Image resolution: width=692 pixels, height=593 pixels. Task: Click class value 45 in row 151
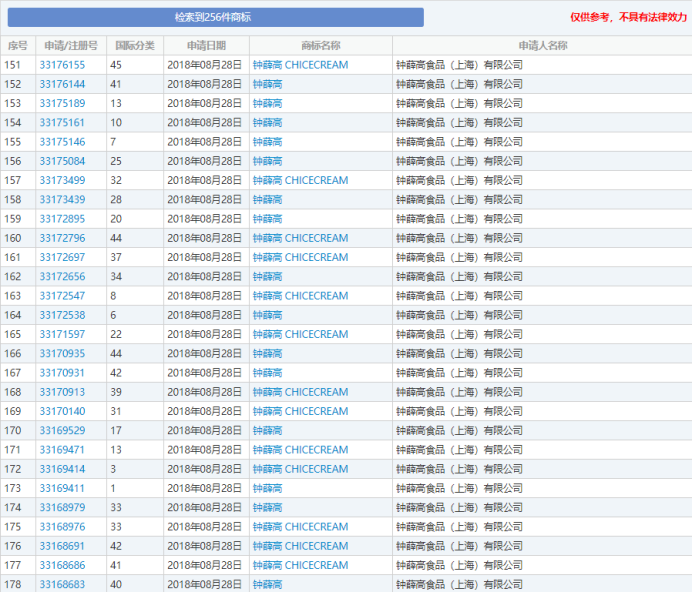[x=116, y=65]
